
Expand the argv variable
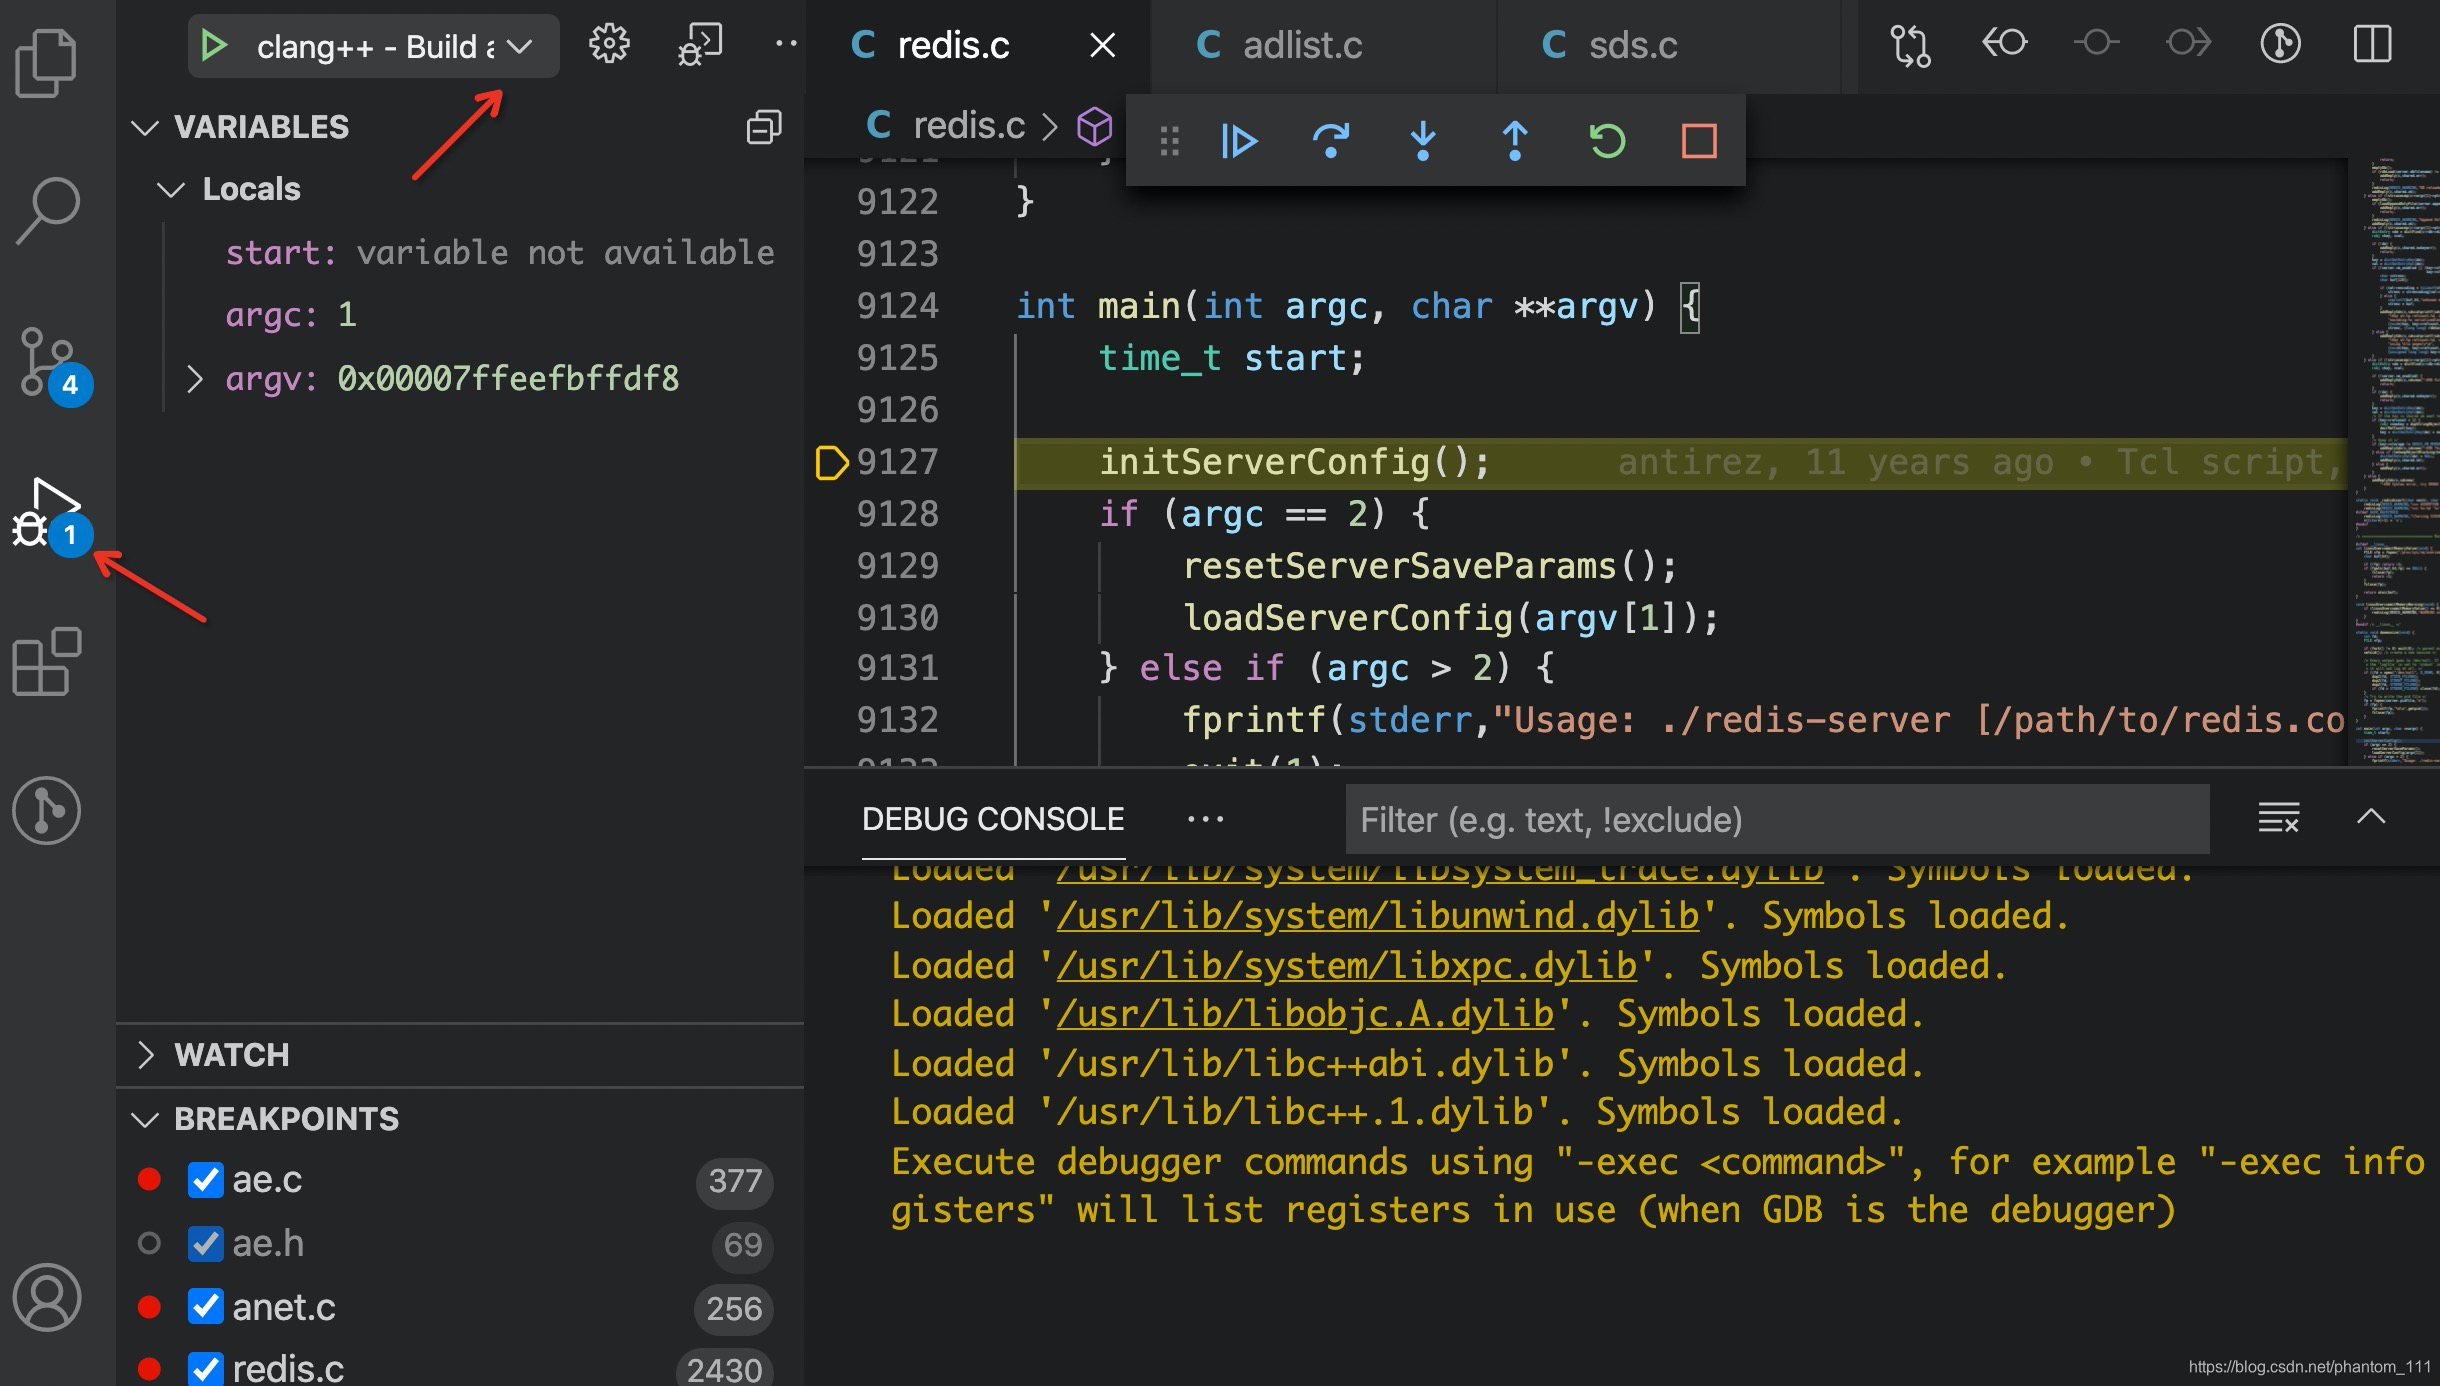tap(194, 379)
